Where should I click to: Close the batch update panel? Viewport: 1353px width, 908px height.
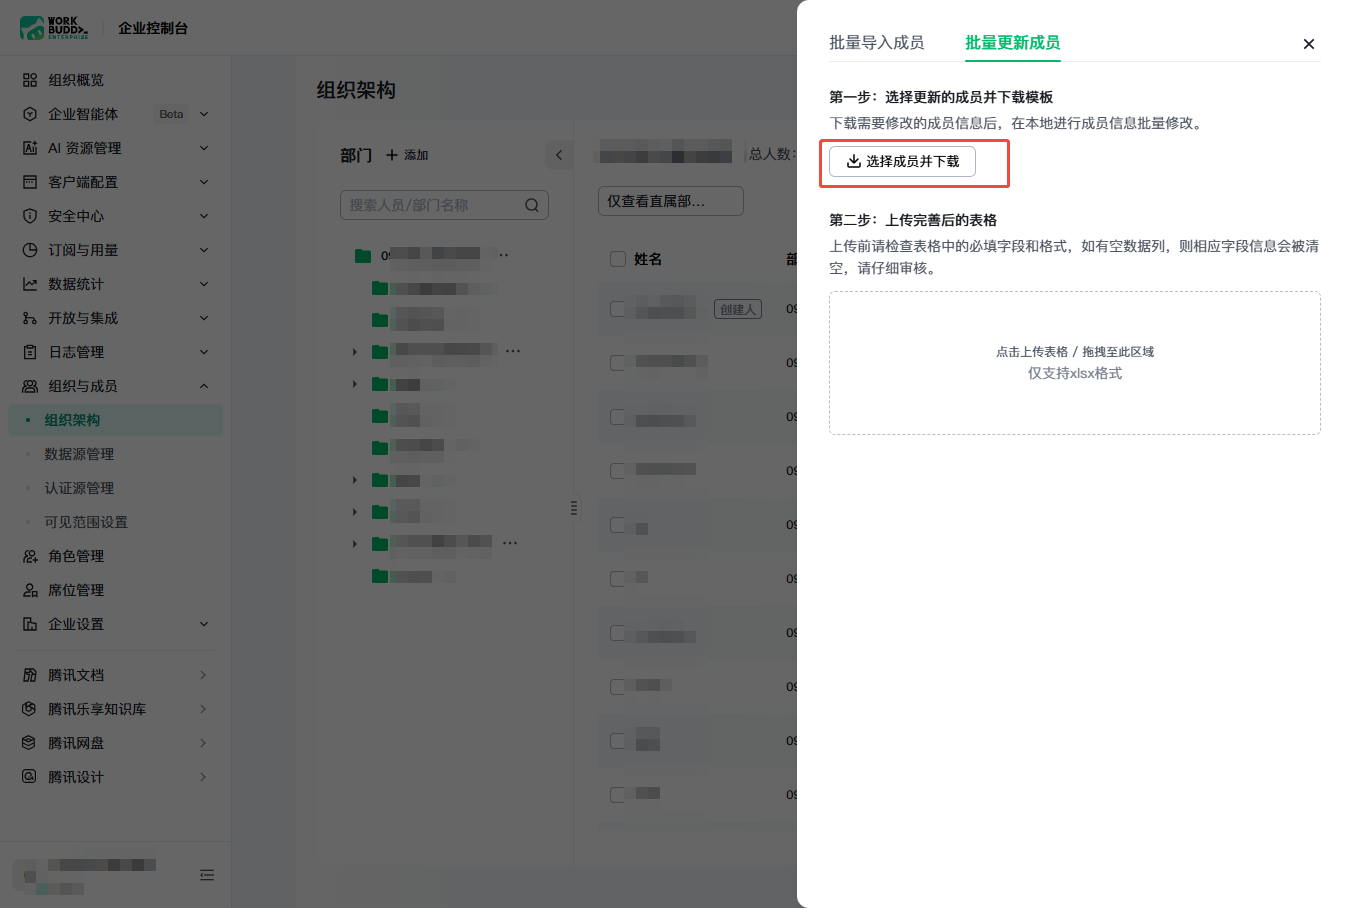[x=1309, y=44]
